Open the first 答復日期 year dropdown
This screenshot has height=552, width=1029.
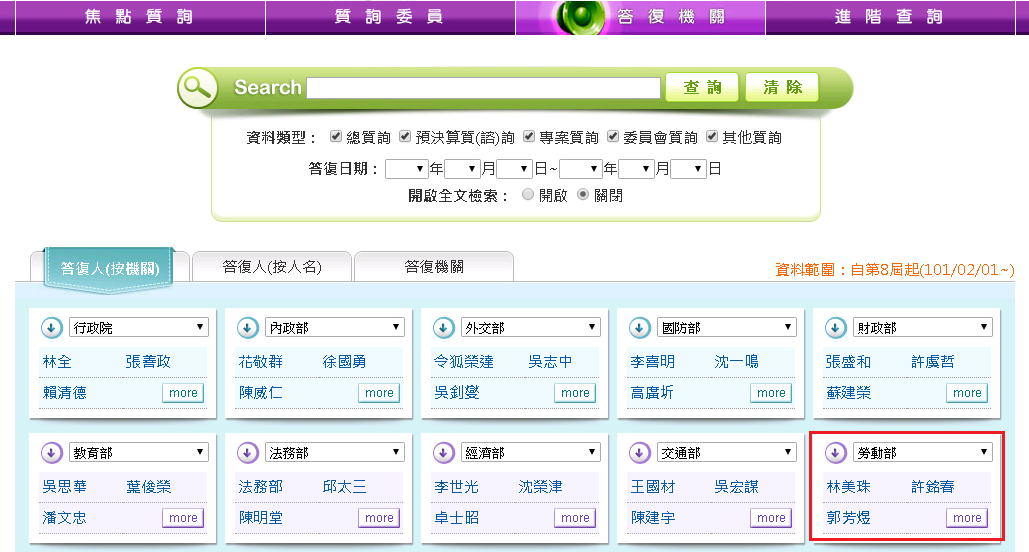point(405,169)
